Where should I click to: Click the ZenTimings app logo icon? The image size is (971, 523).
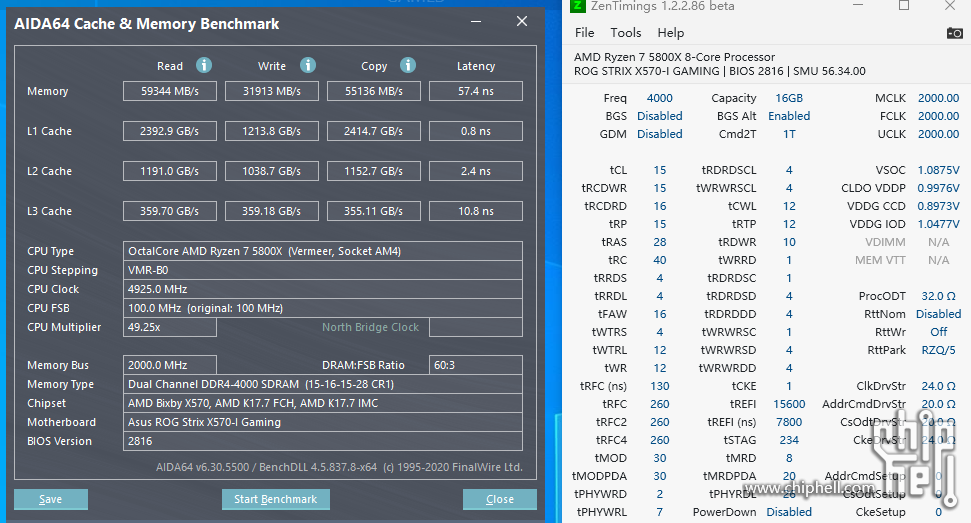(577, 6)
